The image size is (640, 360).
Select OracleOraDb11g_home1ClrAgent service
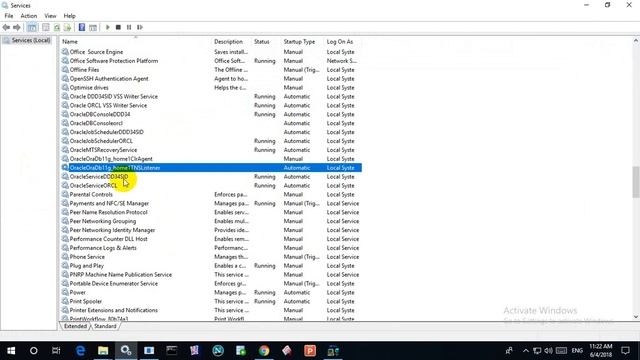click(211, 159)
